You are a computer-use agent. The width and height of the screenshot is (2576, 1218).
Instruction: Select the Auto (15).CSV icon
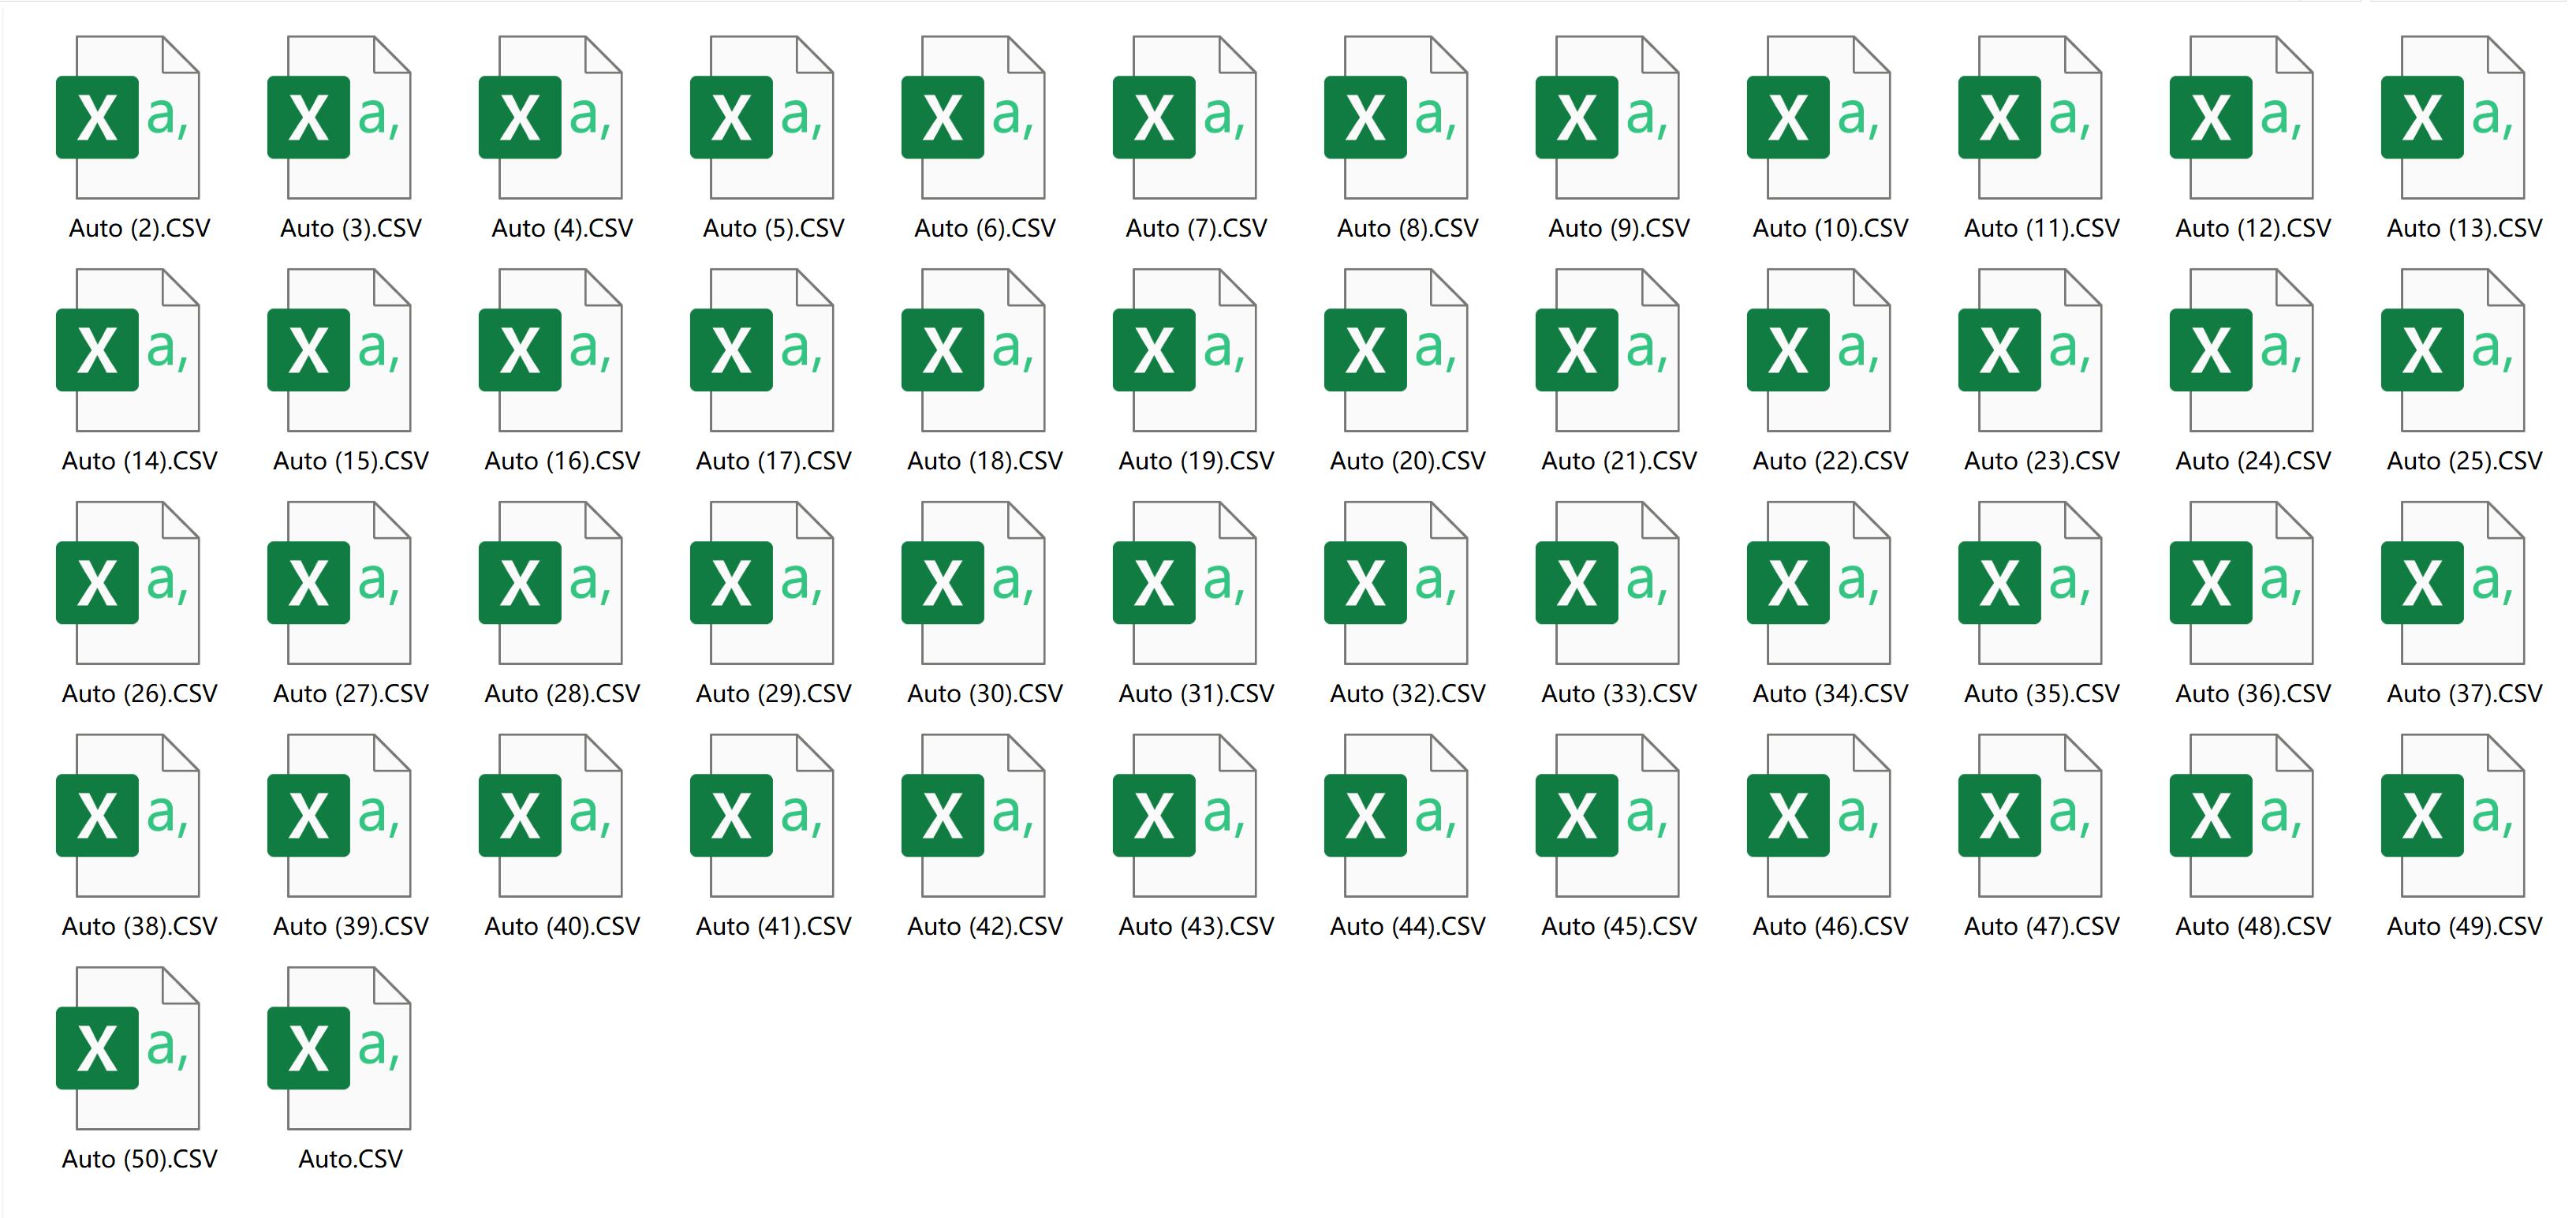point(339,350)
